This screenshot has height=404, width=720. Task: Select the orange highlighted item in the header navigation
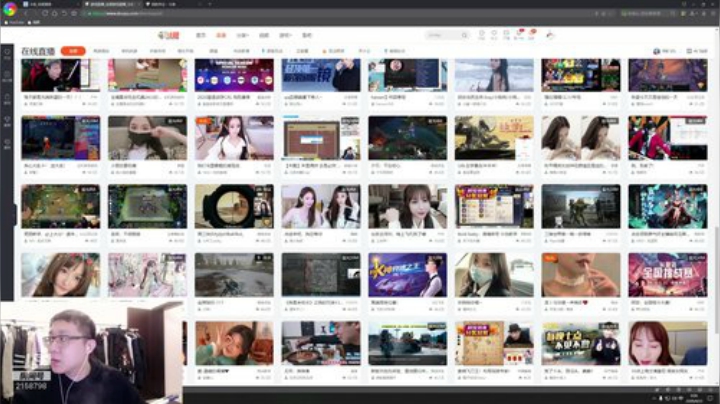click(221, 35)
